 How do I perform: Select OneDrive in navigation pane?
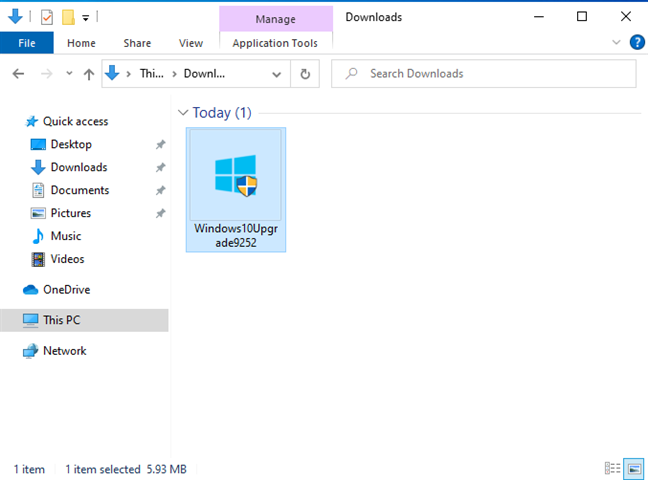click(67, 289)
